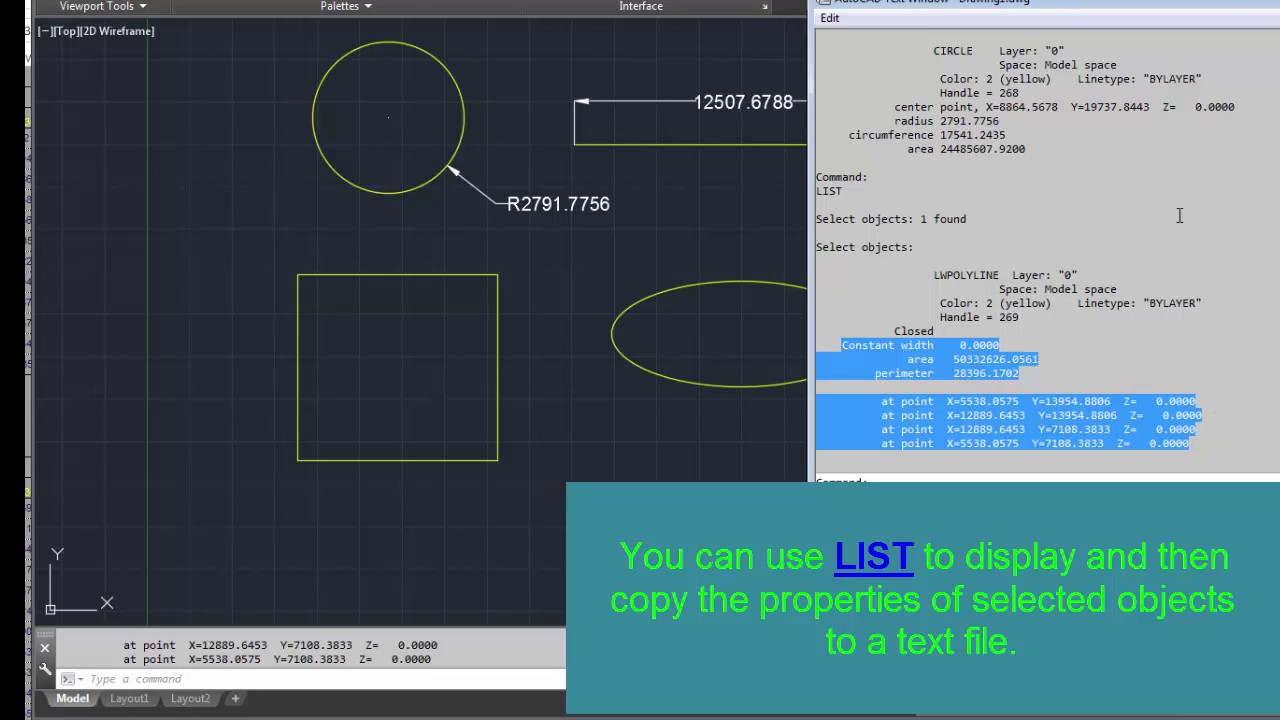Click highlighted 'area 50332626.0561' line

pyautogui.click(x=972, y=359)
